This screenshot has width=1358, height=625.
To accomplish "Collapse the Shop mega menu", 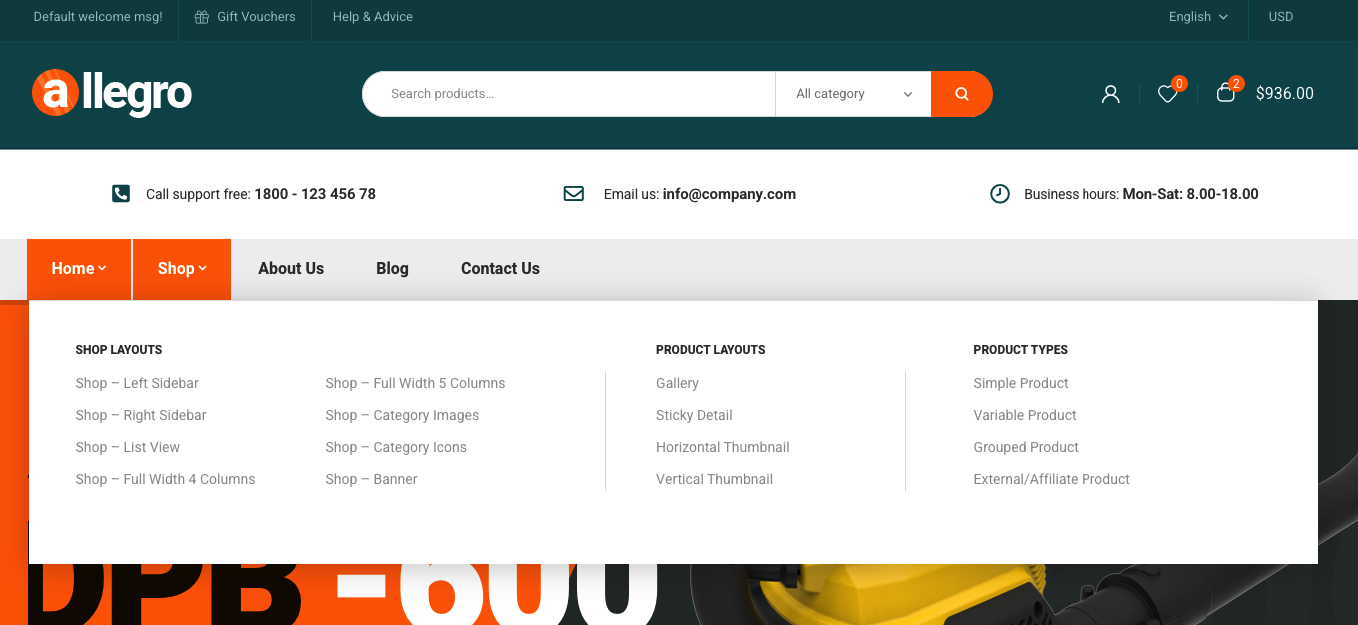I will pyautogui.click(x=182, y=269).
